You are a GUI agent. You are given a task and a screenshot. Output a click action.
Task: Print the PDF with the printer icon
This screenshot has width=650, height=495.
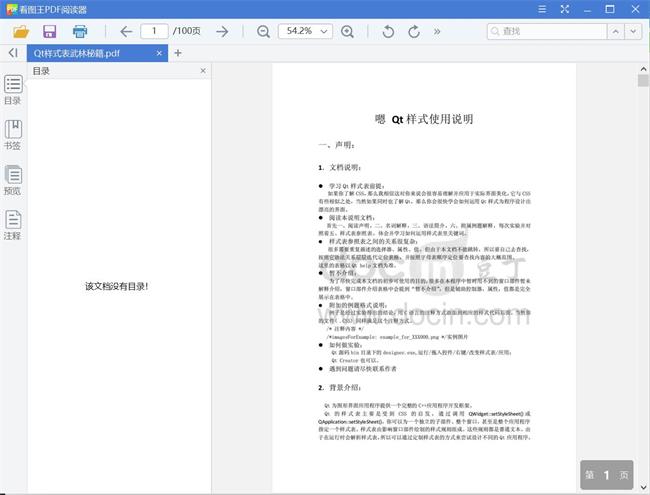pyautogui.click(x=80, y=32)
